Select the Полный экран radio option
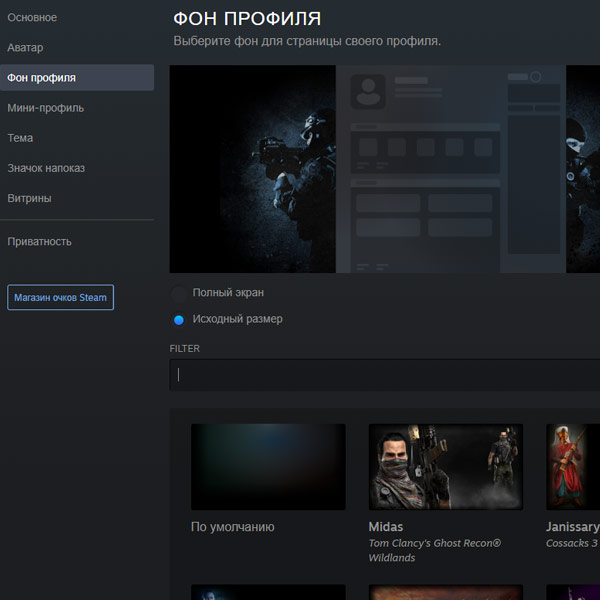 coord(179,293)
